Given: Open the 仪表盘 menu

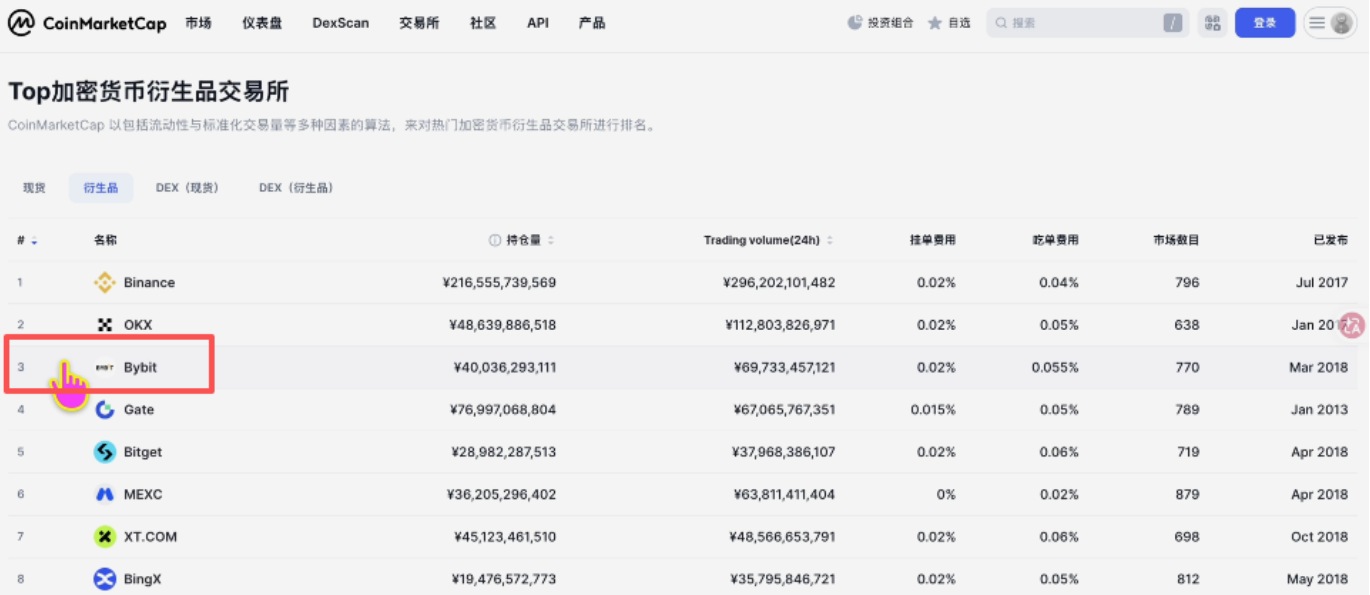Looking at the screenshot, I should (262, 23).
